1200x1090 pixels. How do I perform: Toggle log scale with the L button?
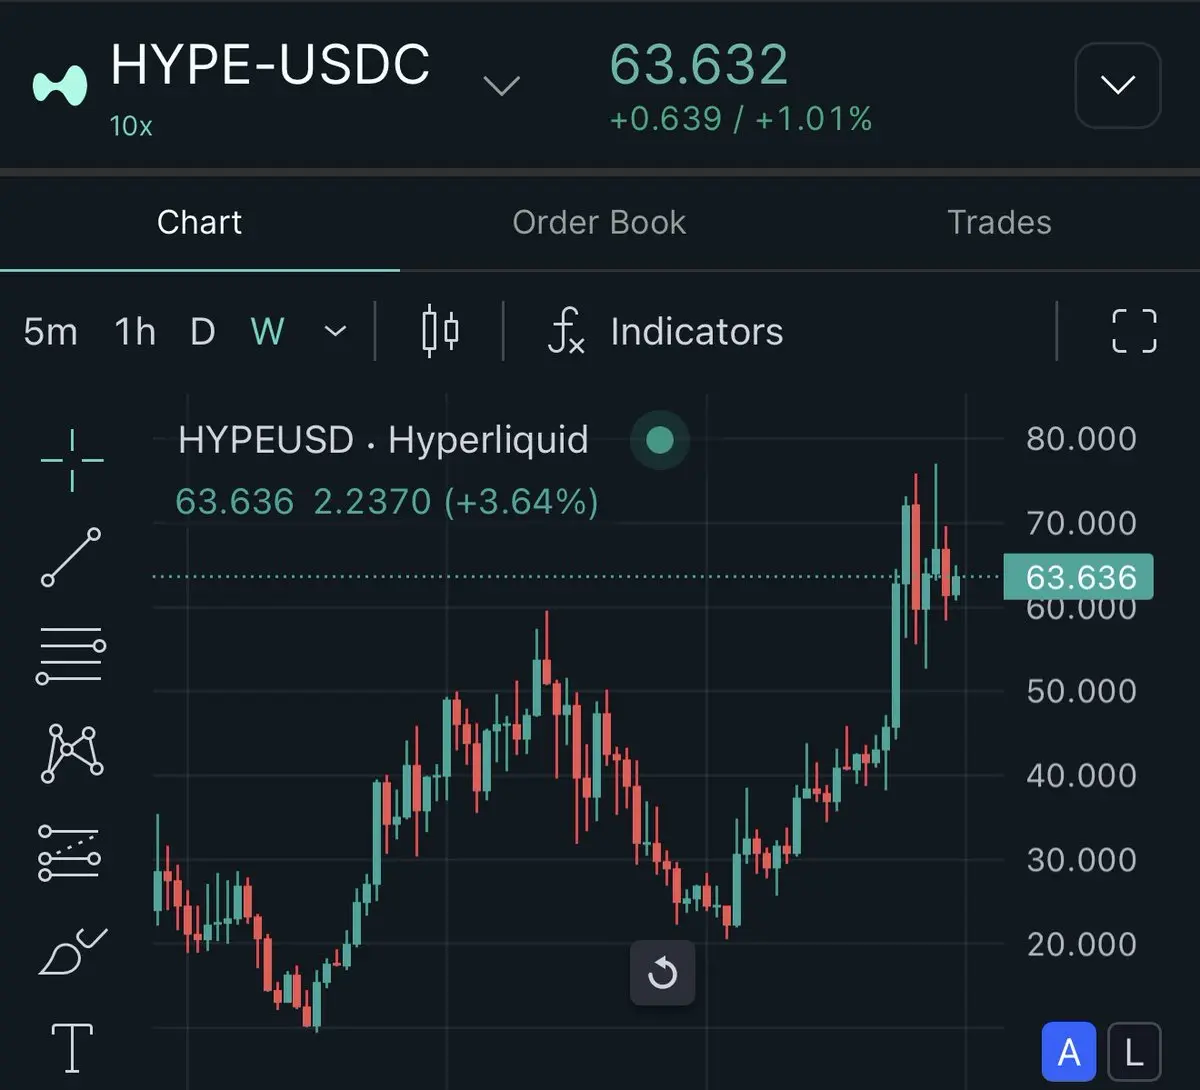tap(1134, 1052)
